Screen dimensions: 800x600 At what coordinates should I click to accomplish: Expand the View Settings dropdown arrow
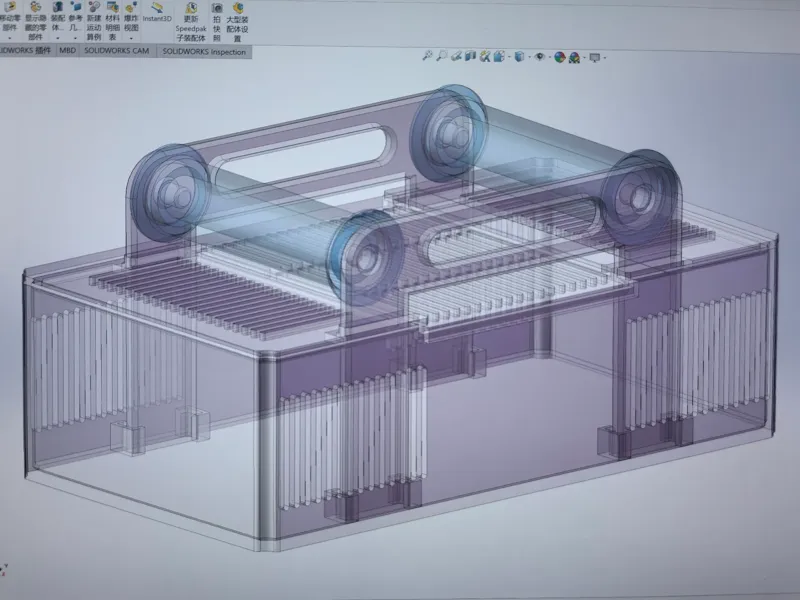pos(605,58)
